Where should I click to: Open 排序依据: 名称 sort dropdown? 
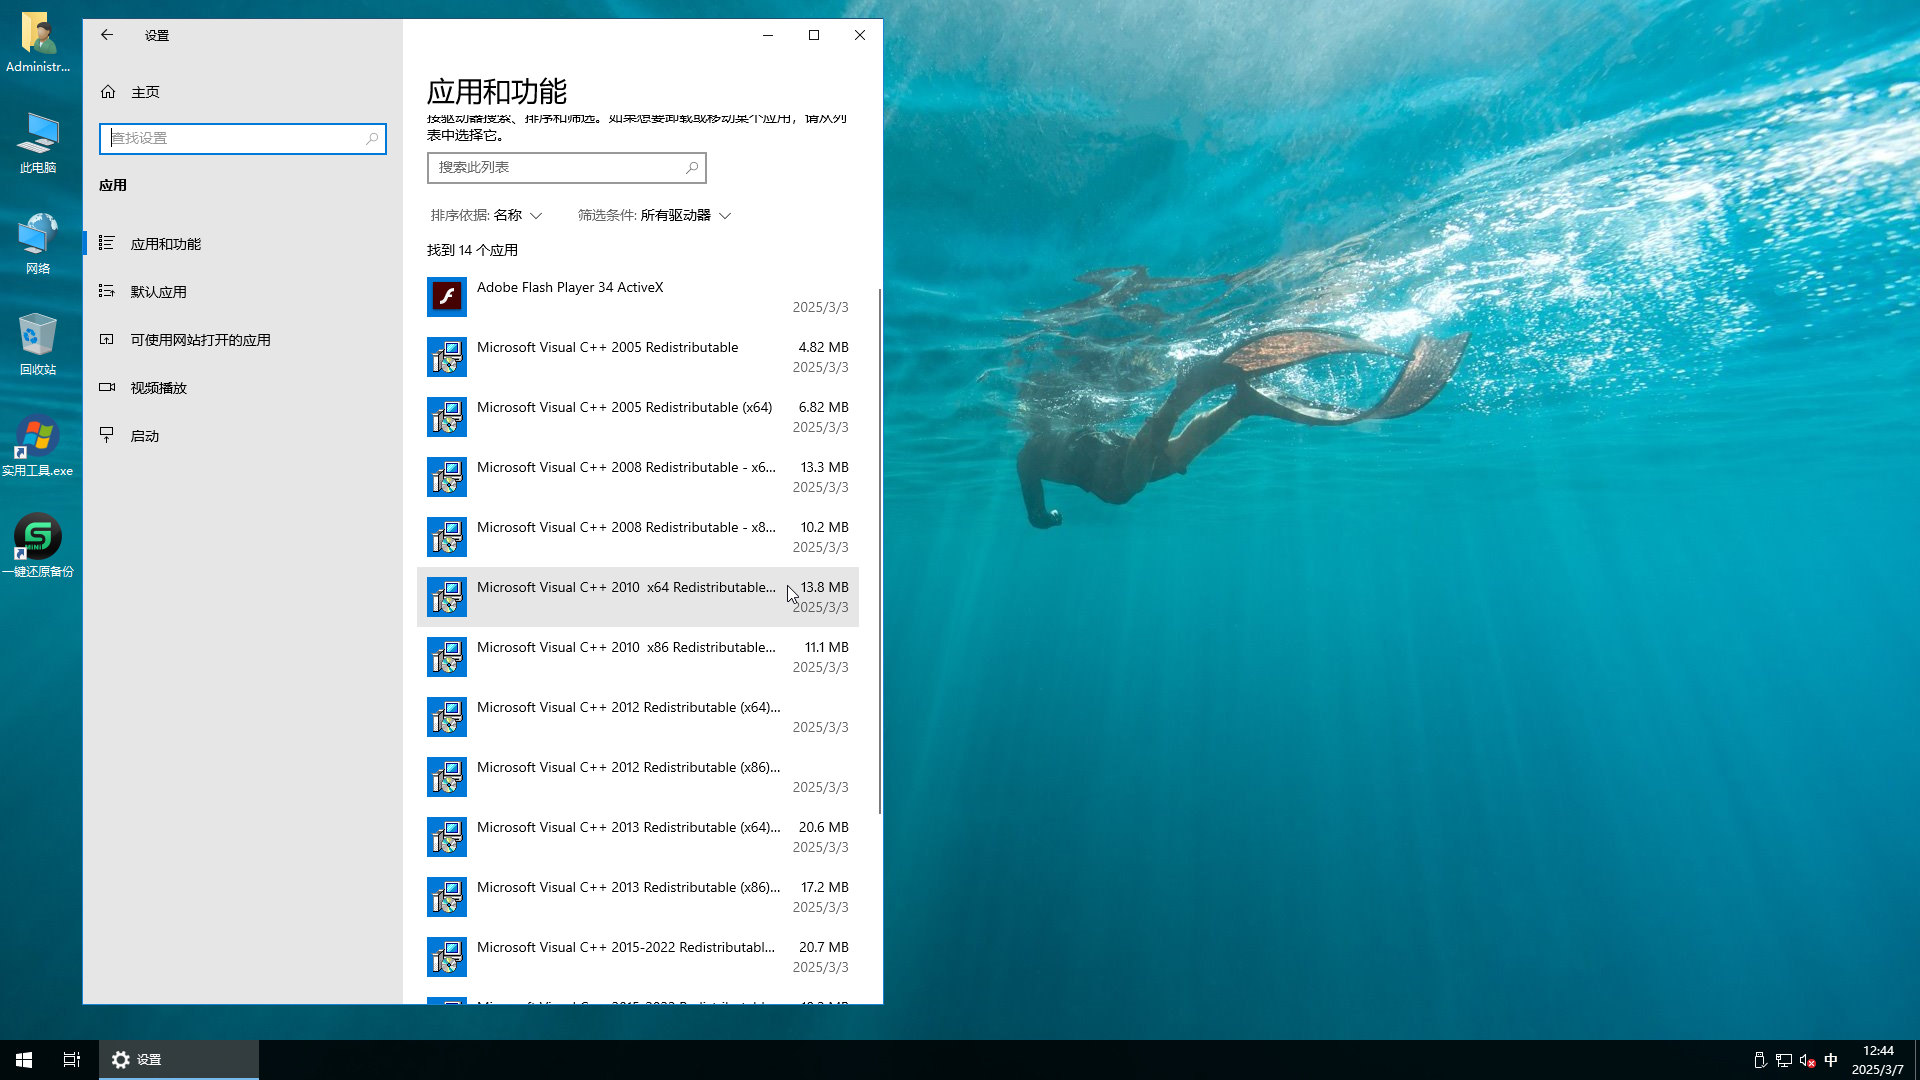[486, 215]
